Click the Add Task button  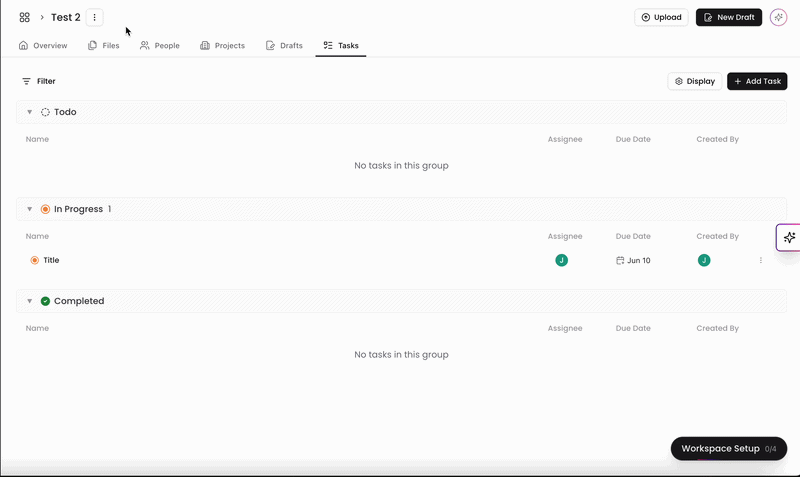click(757, 81)
